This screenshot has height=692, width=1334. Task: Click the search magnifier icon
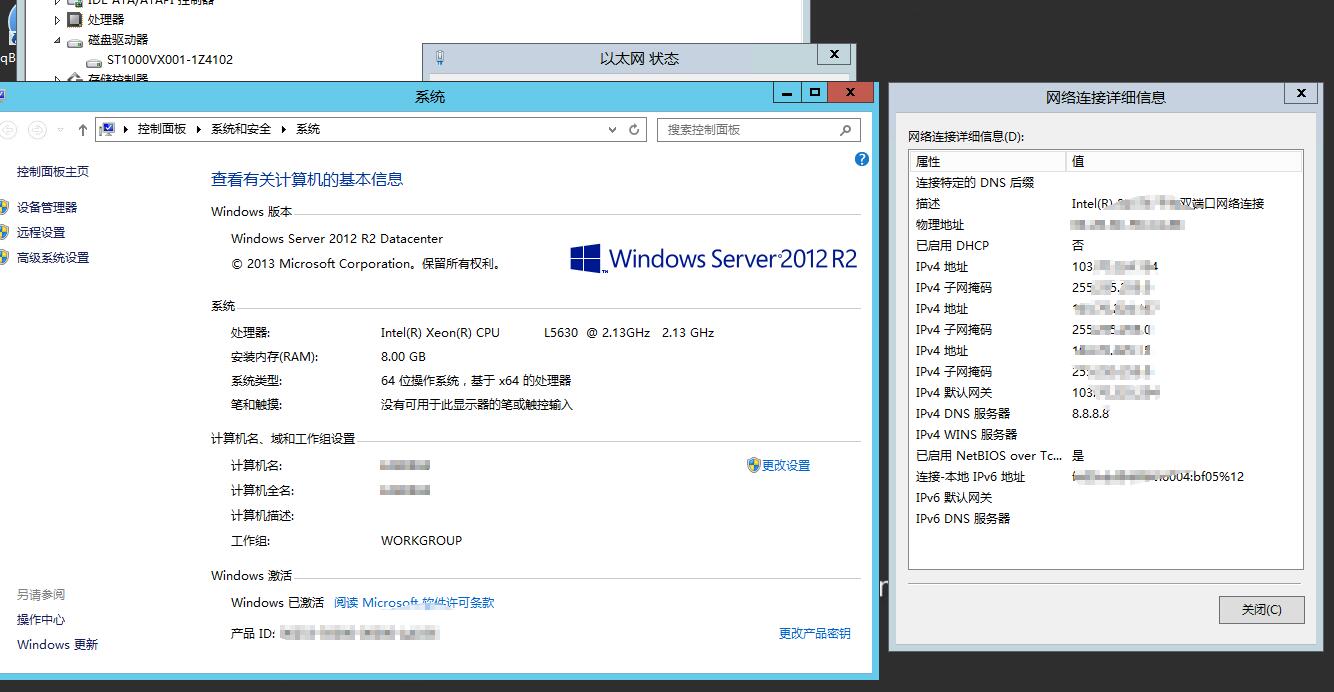[x=846, y=129]
